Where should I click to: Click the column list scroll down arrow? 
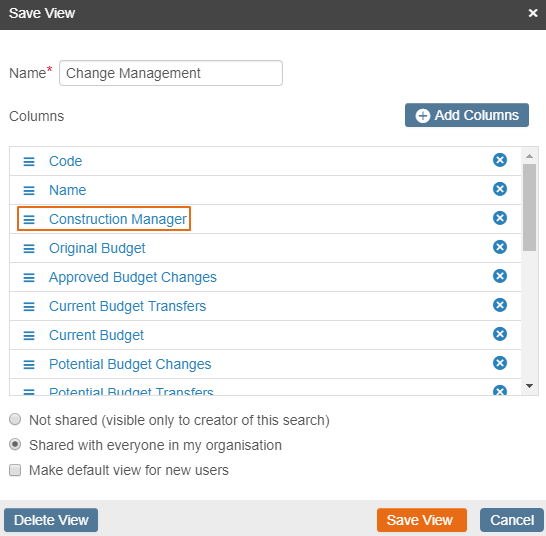click(530, 386)
